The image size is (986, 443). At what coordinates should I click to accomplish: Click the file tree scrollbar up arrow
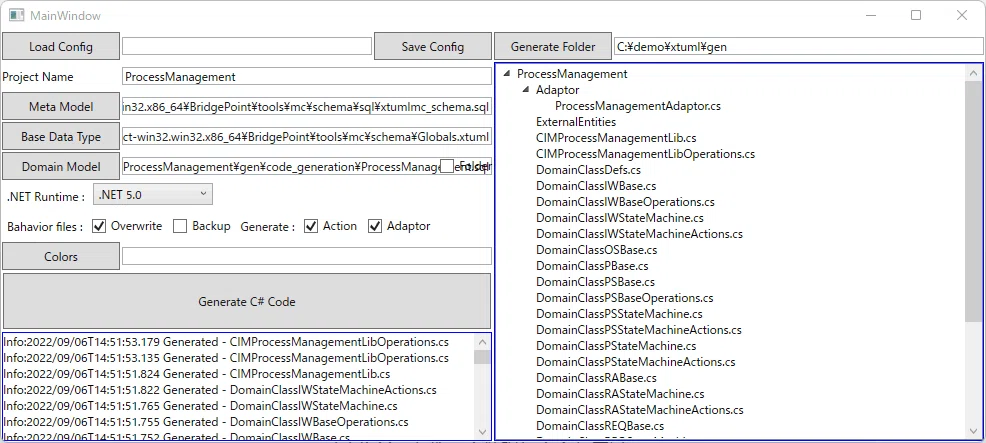(973, 71)
